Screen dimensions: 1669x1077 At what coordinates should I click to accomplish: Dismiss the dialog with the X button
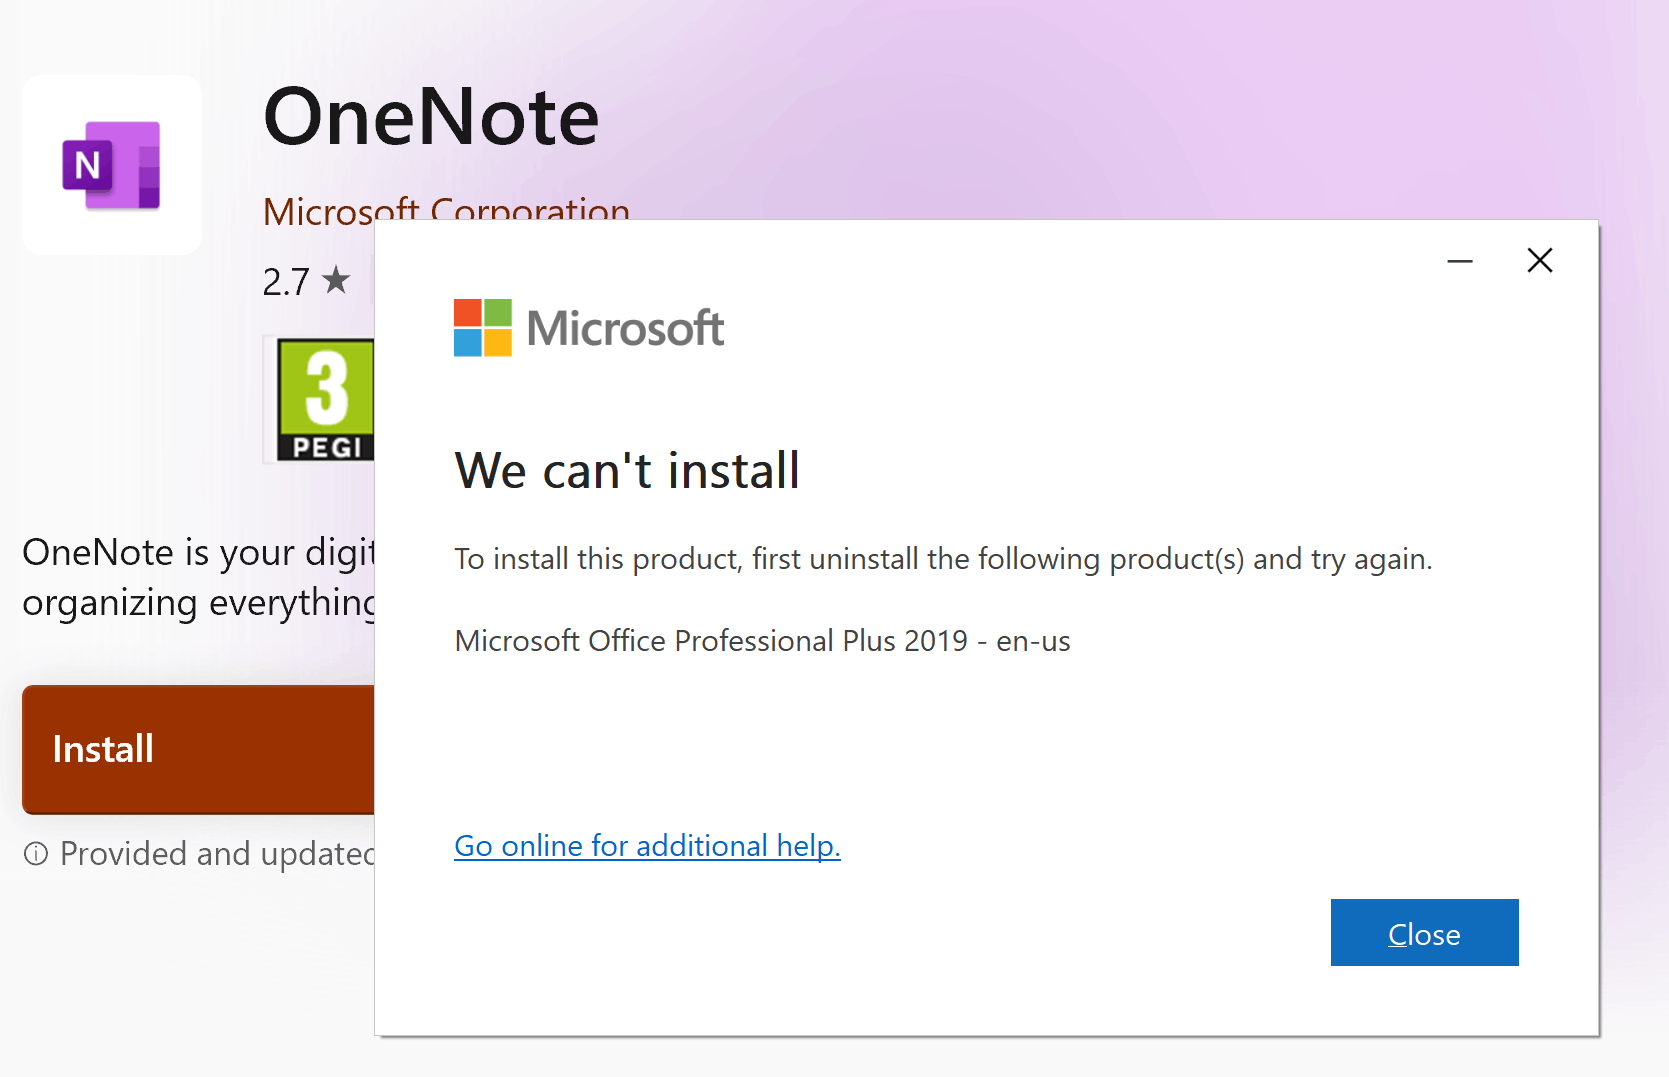1539,260
